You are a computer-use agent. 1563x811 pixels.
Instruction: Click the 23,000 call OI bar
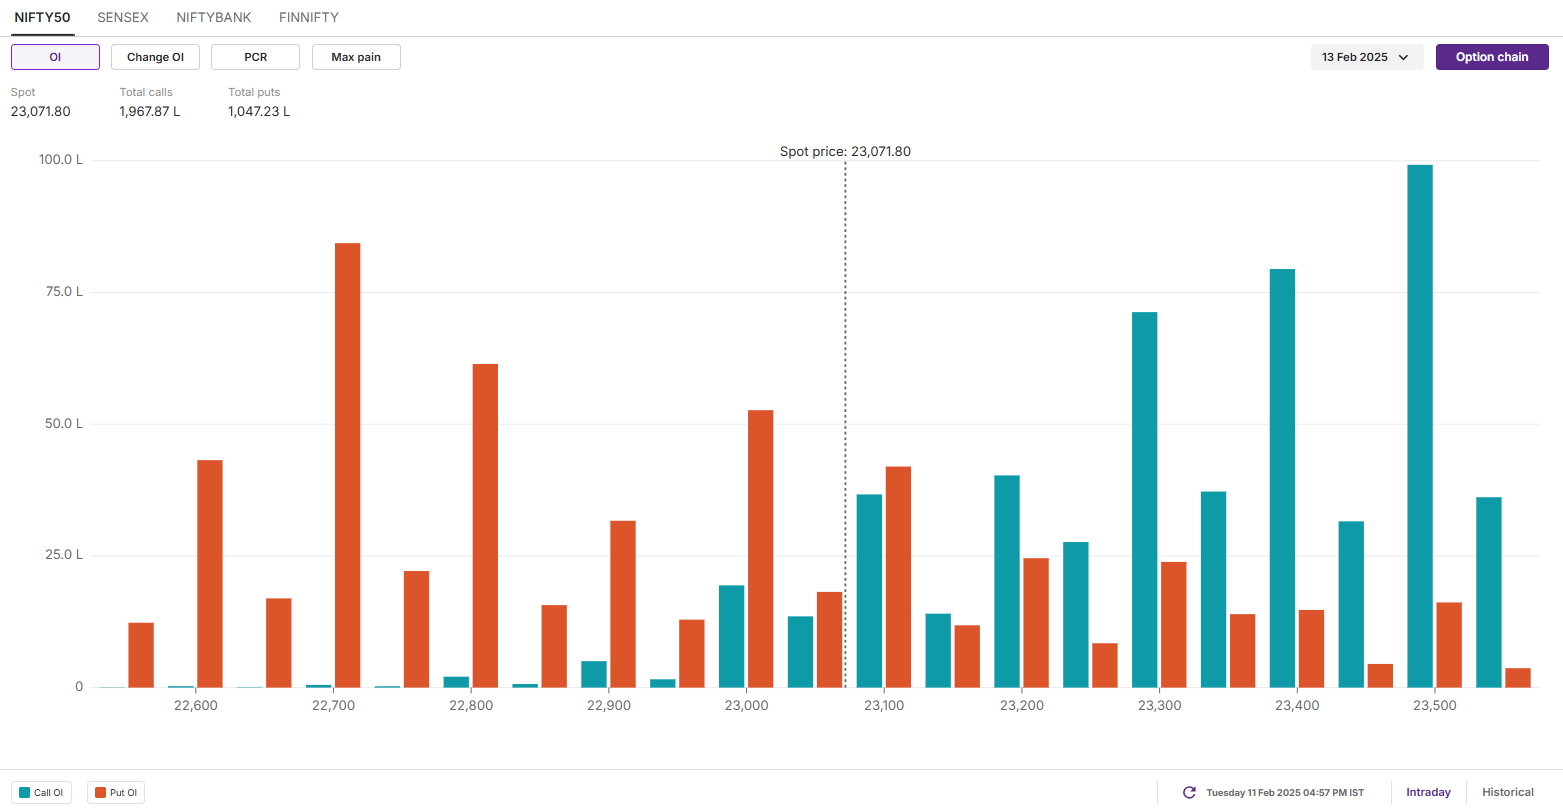point(732,636)
